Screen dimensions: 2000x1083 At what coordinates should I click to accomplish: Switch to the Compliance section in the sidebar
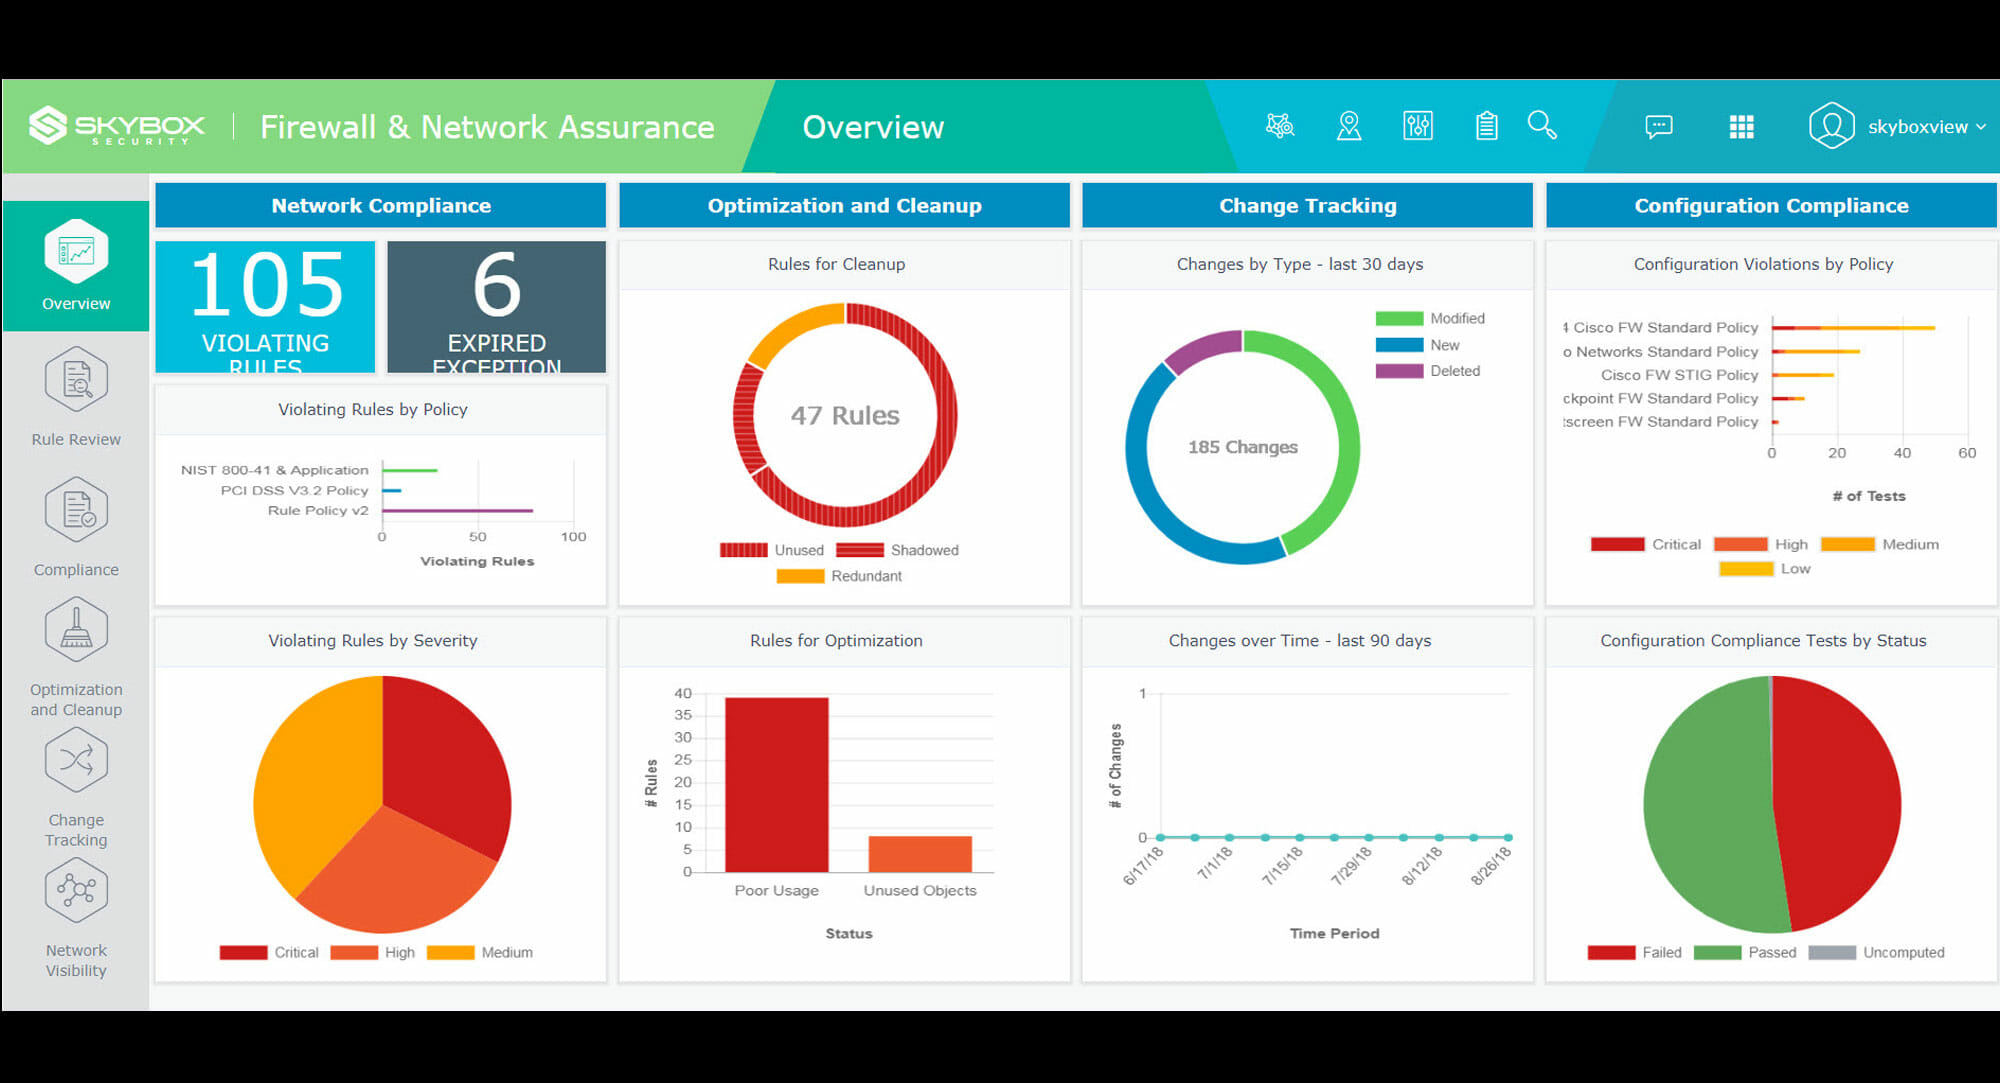[x=75, y=509]
